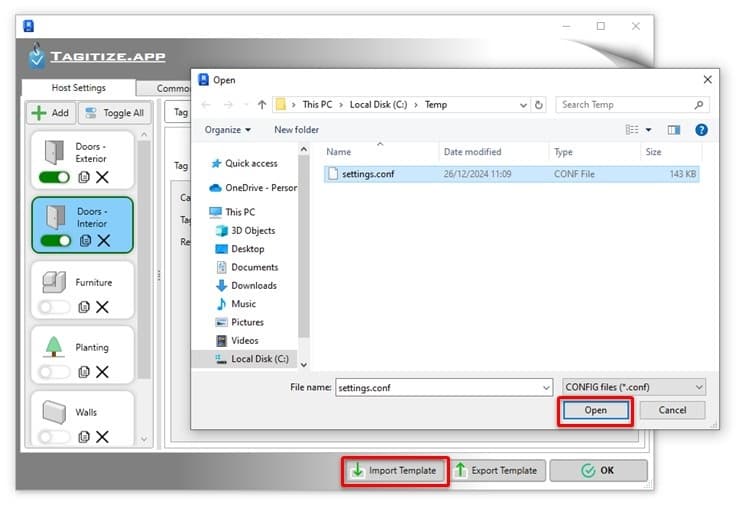
Task: Enable the Planting toggle switch
Action: click(54, 372)
